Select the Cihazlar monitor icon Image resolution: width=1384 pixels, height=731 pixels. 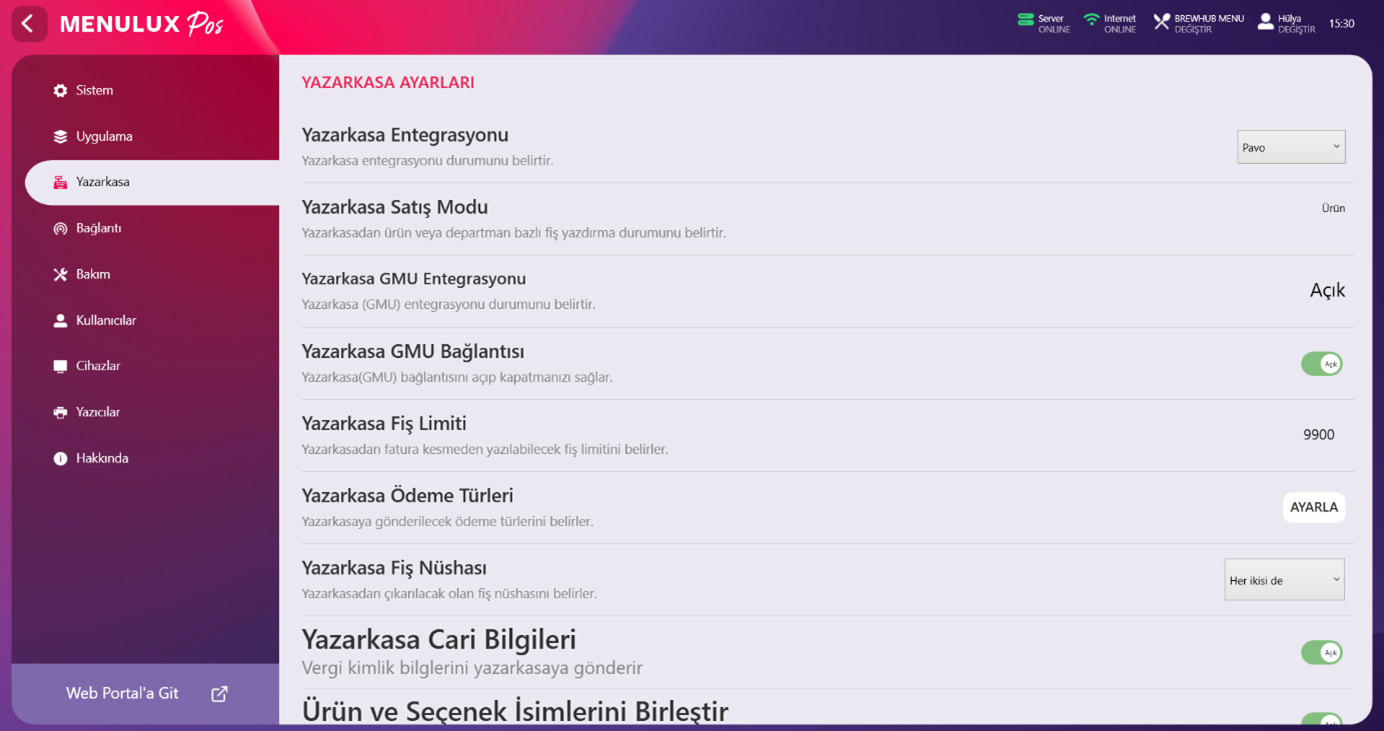59,365
